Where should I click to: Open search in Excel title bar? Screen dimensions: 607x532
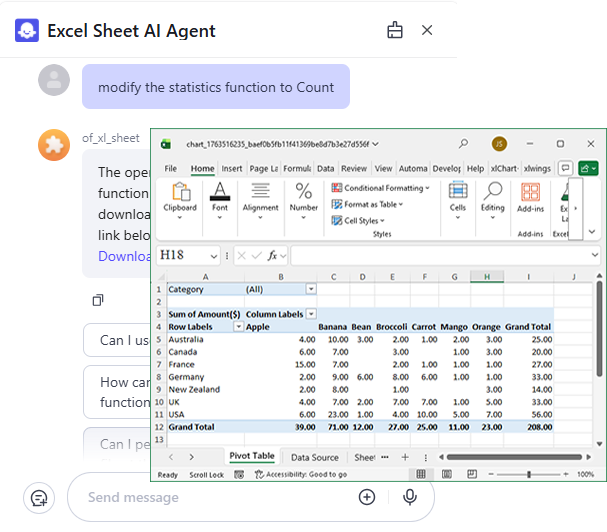coord(463,144)
